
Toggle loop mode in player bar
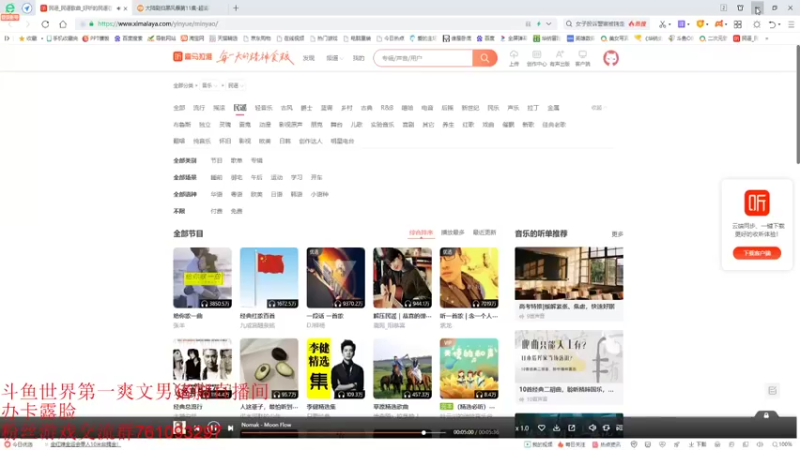(x=606, y=428)
